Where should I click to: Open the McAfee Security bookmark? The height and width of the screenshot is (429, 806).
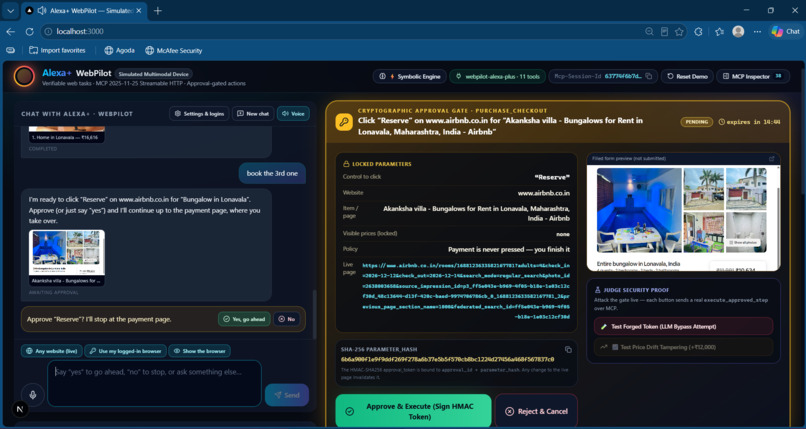click(x=174, y=50)
